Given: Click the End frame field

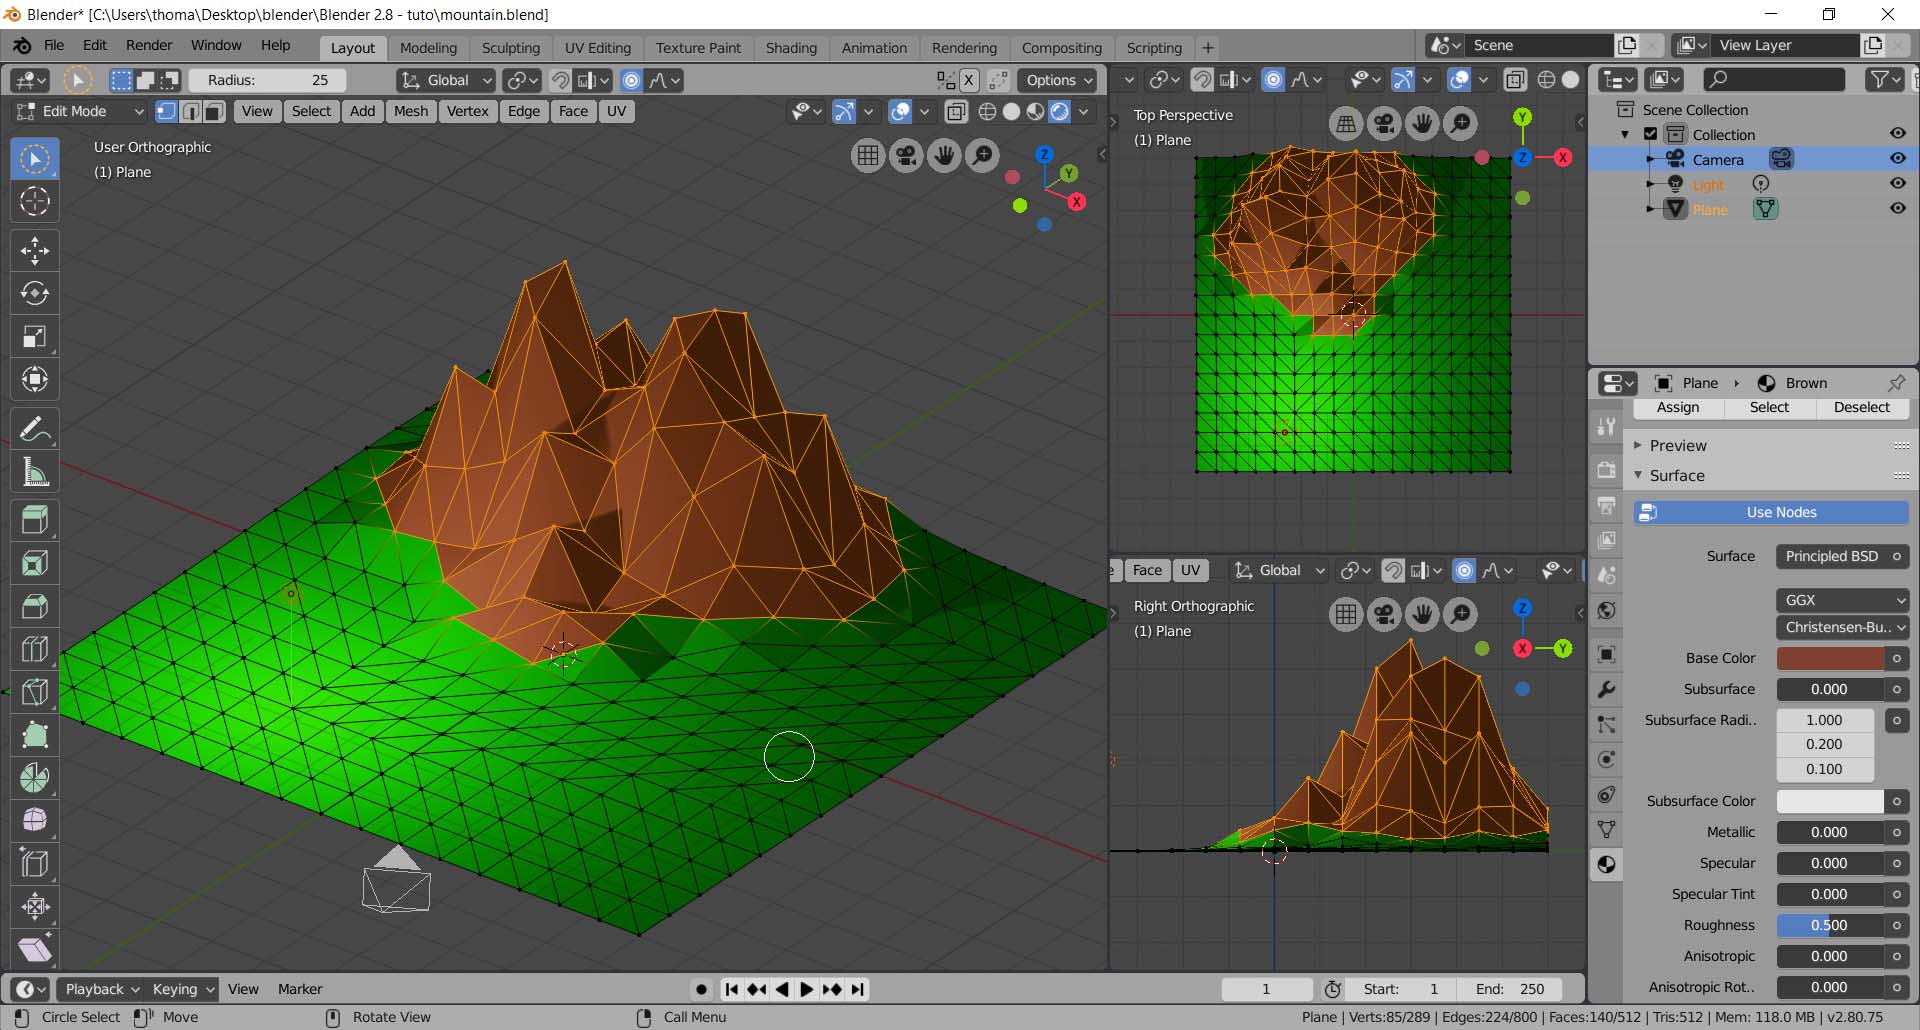Looking at the screenshot, I should pyautogui.click(x=1510, y=990).
